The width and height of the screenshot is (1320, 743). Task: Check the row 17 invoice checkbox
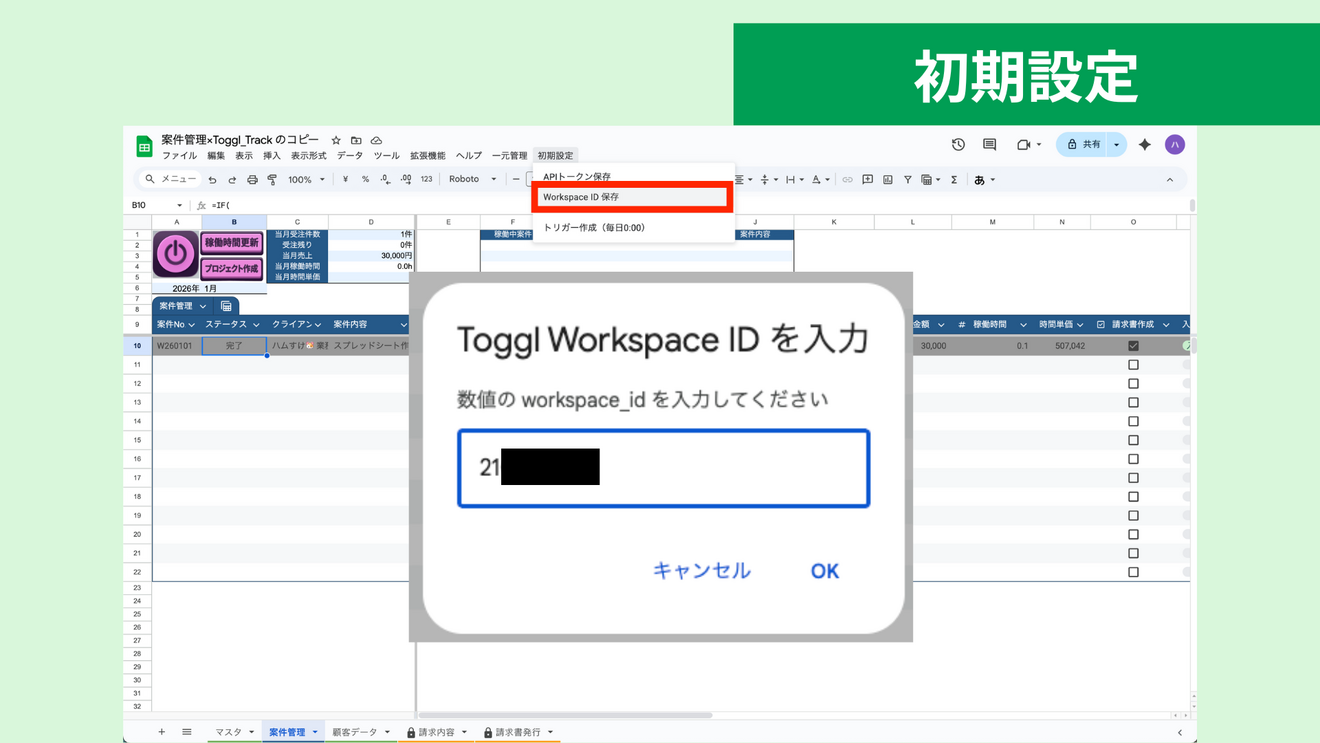[1133, 478]
